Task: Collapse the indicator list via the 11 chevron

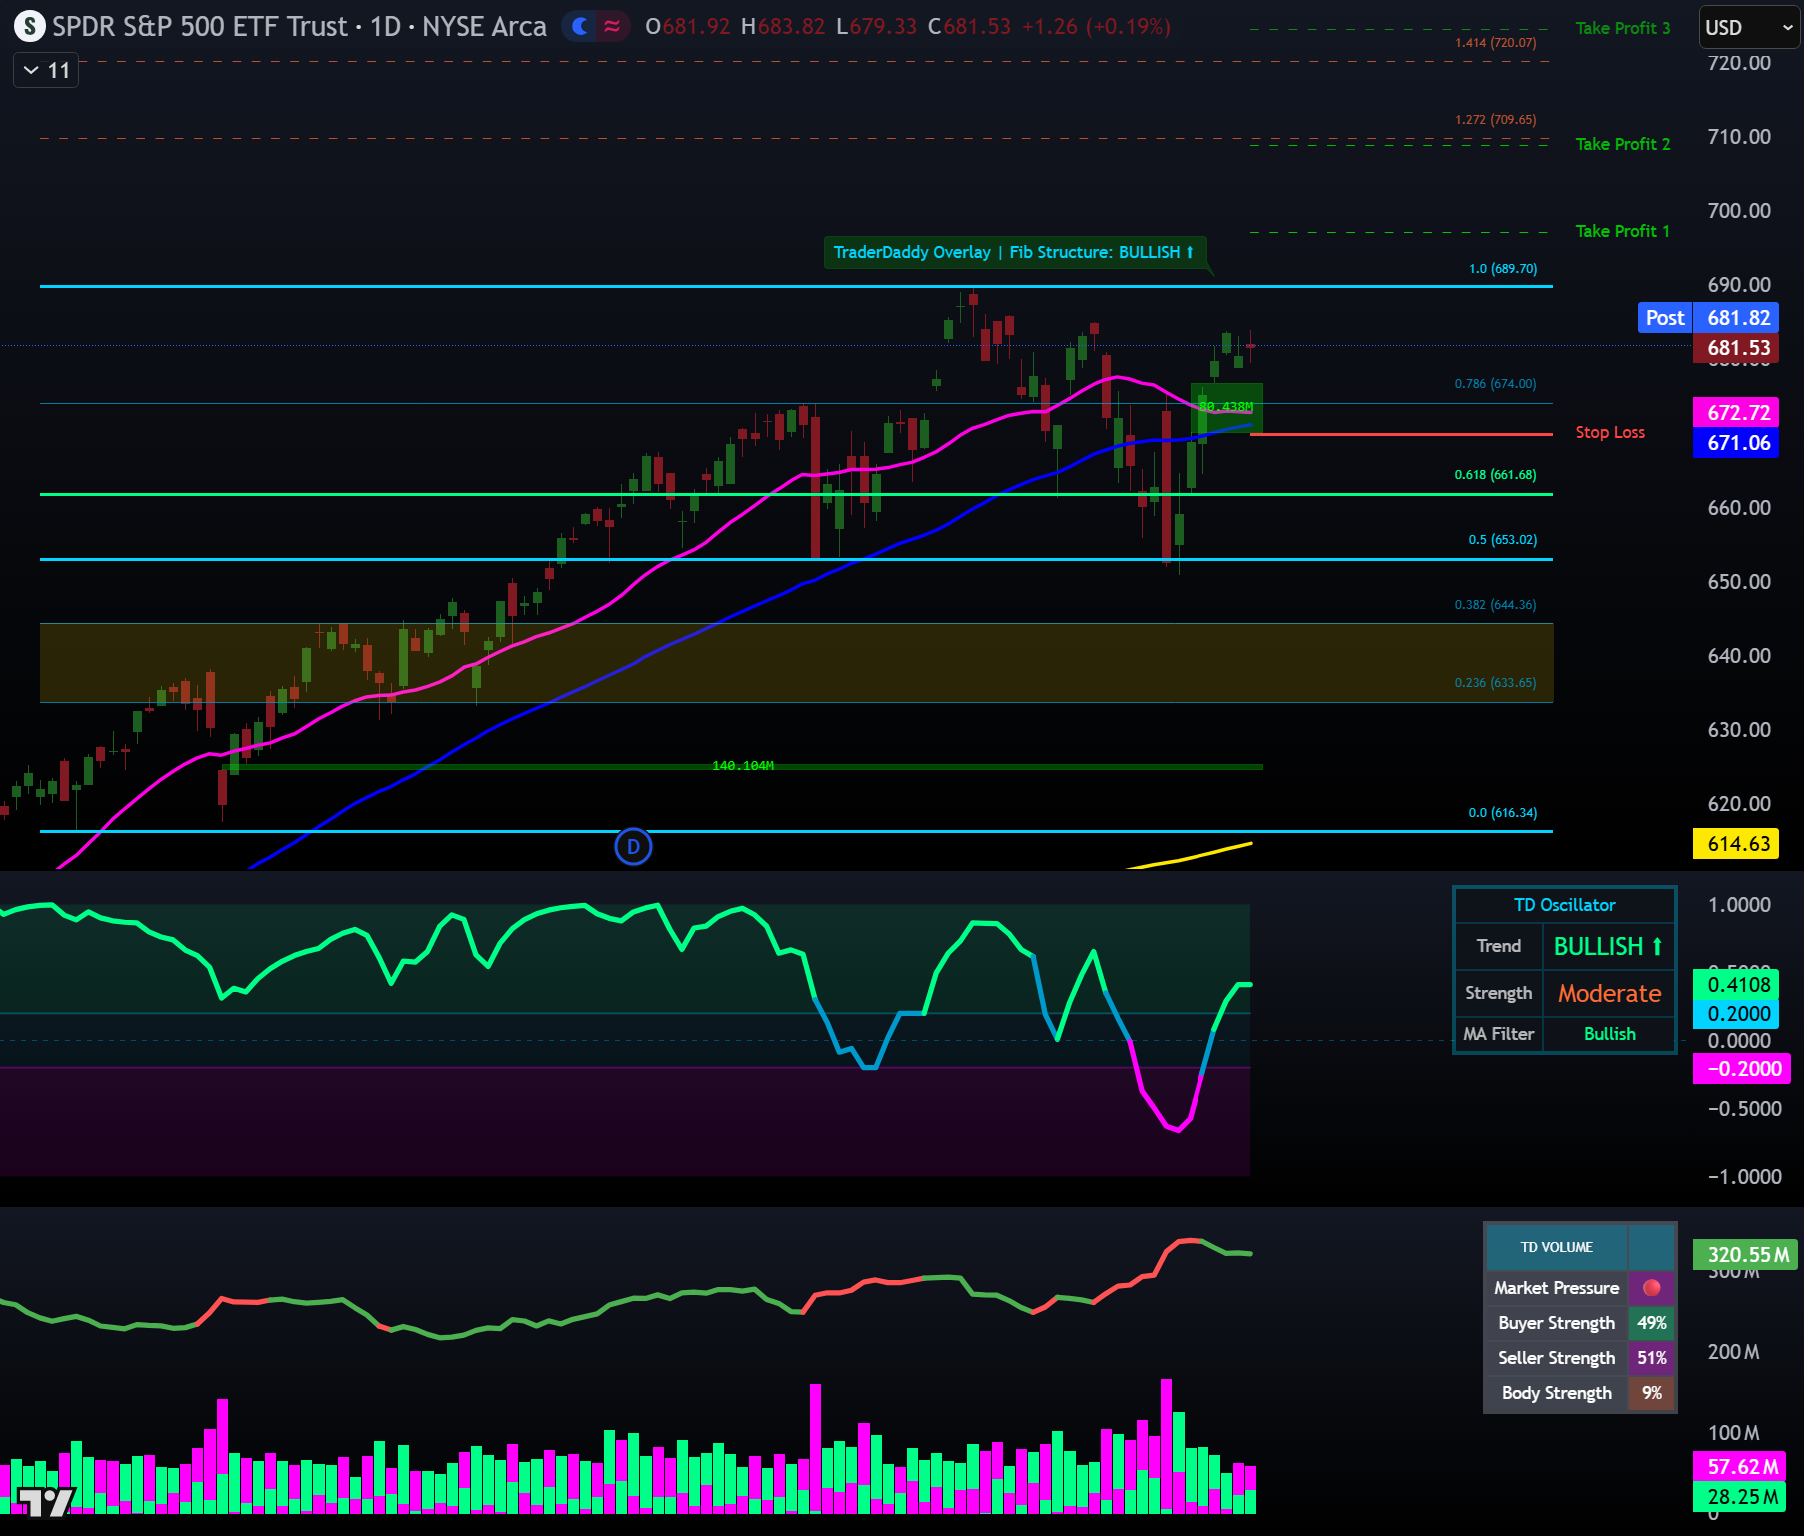Action: tap(44, 70)
